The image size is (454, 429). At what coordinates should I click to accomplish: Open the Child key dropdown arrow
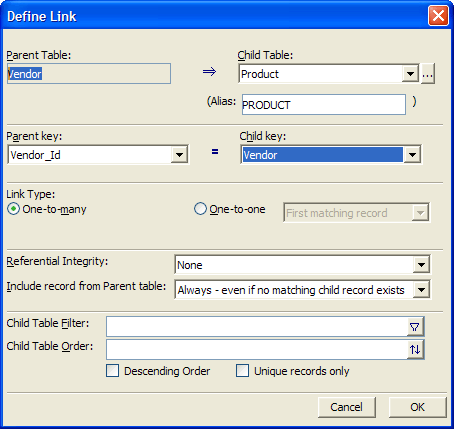(412, 155)
